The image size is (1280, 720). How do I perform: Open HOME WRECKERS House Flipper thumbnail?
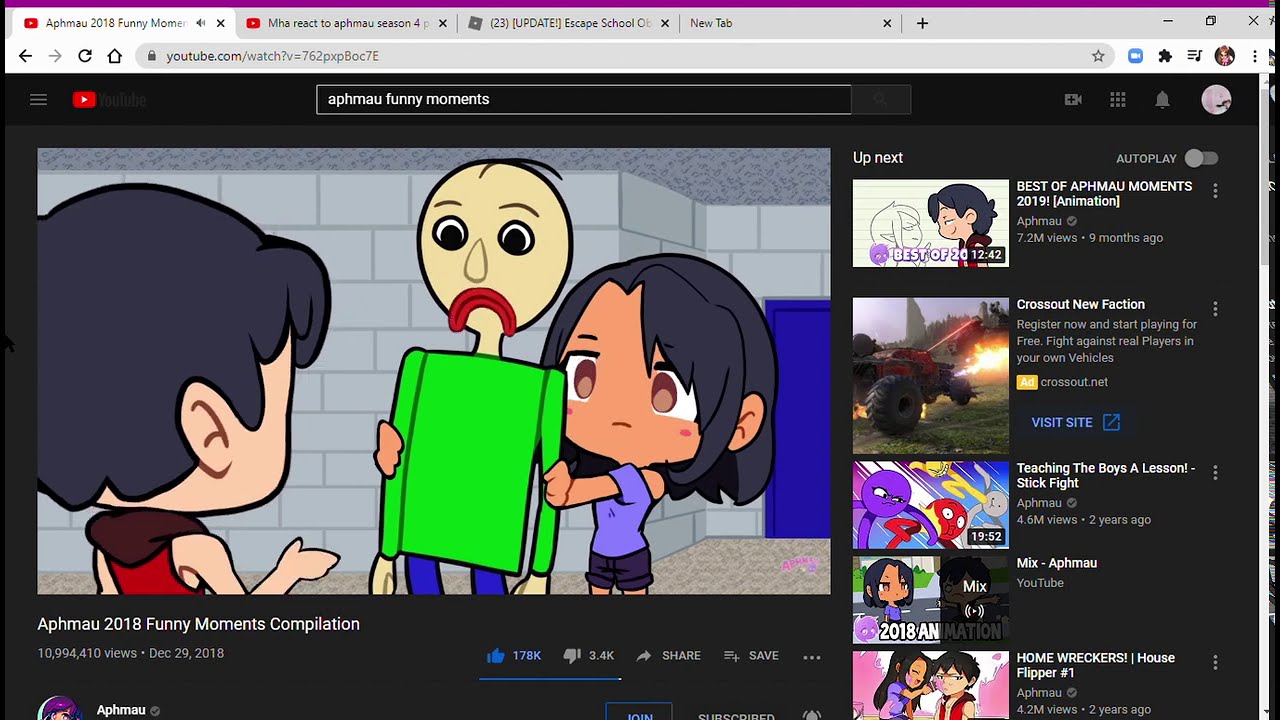tap(931, 686)
